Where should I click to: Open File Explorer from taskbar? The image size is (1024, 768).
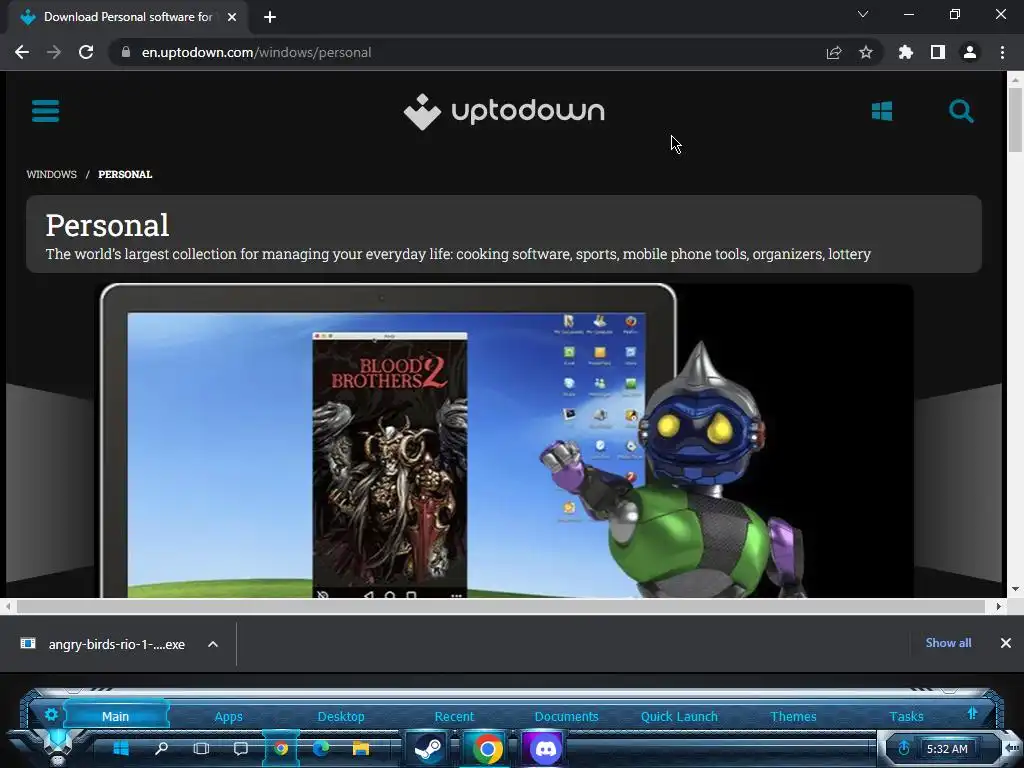pyautogui.click(x=361, y=748)
